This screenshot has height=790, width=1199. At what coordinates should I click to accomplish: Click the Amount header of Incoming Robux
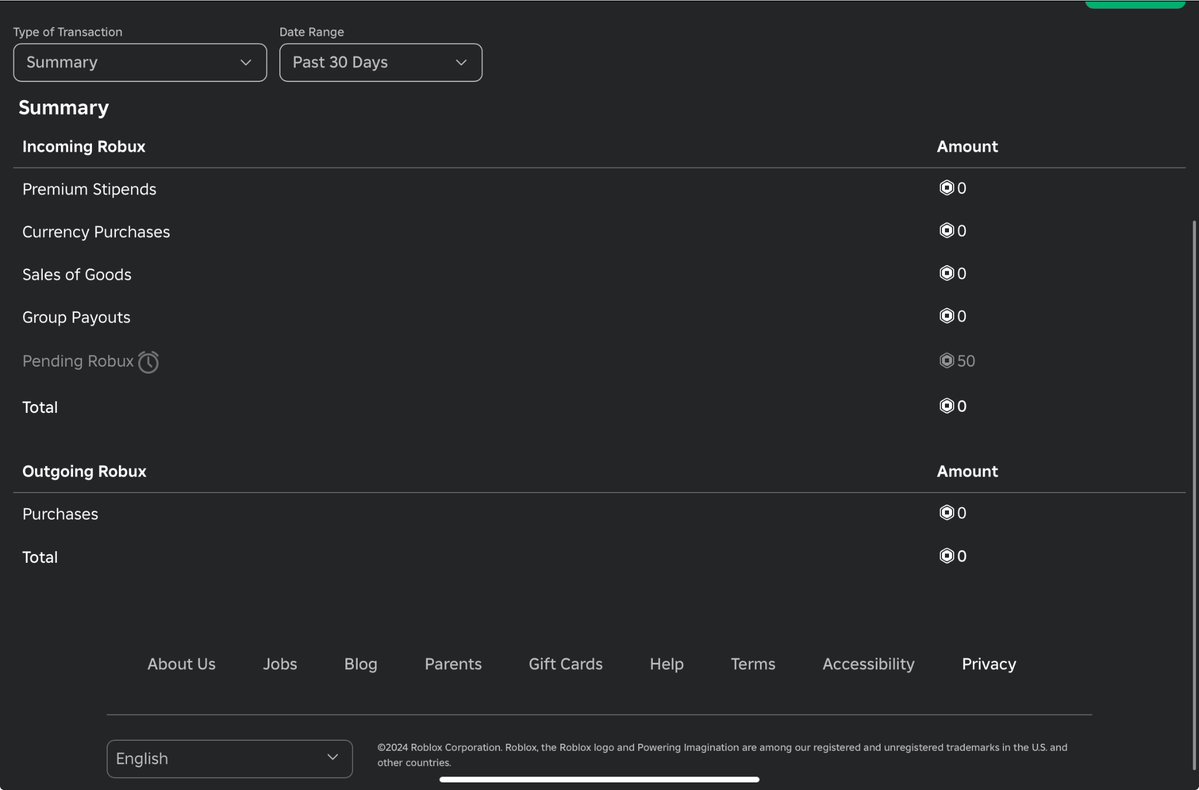(967, 147)
